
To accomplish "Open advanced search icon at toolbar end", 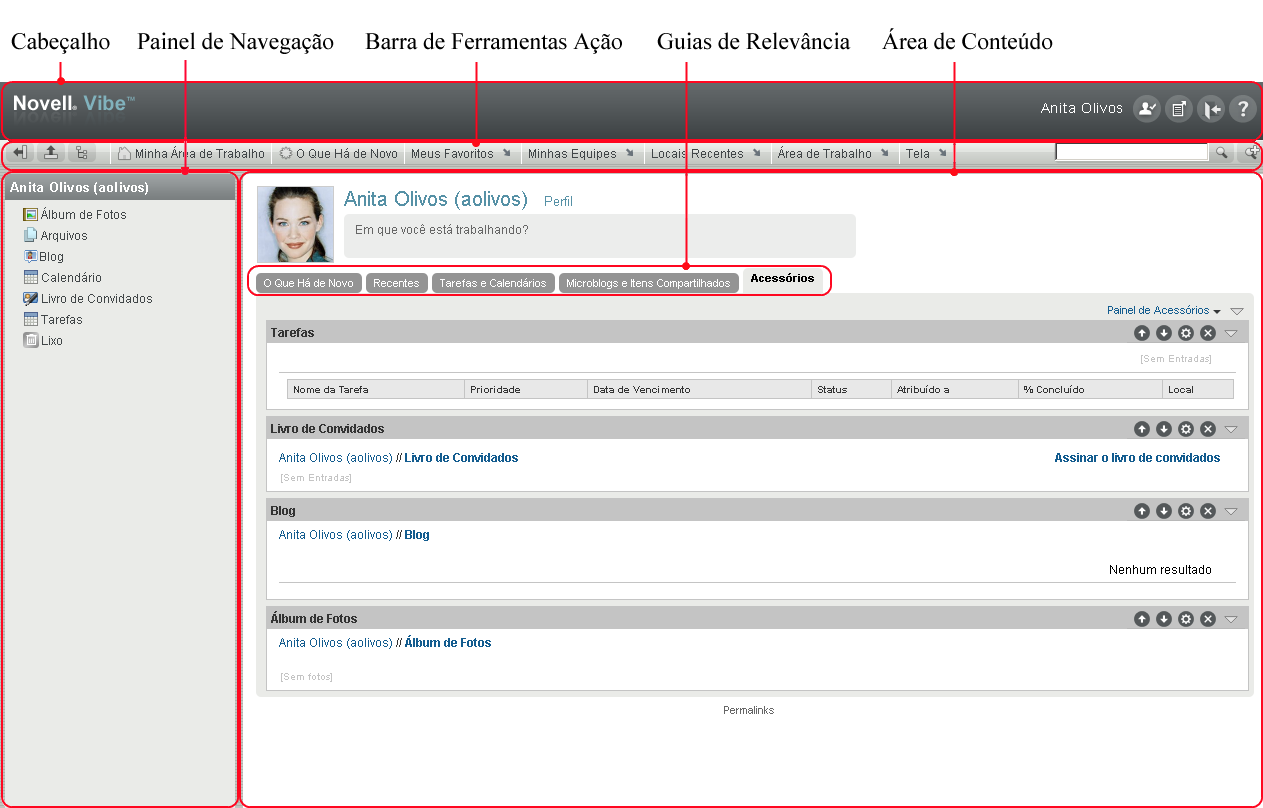I will 1249,153.
